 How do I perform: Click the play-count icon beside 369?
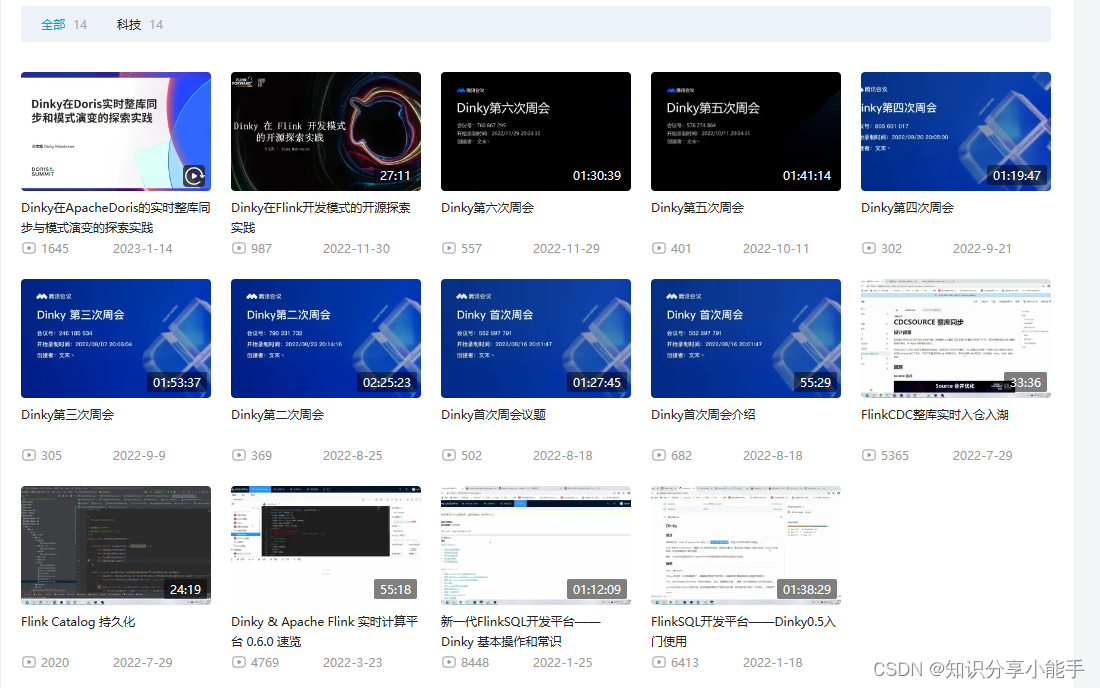[x=239, y=455]
